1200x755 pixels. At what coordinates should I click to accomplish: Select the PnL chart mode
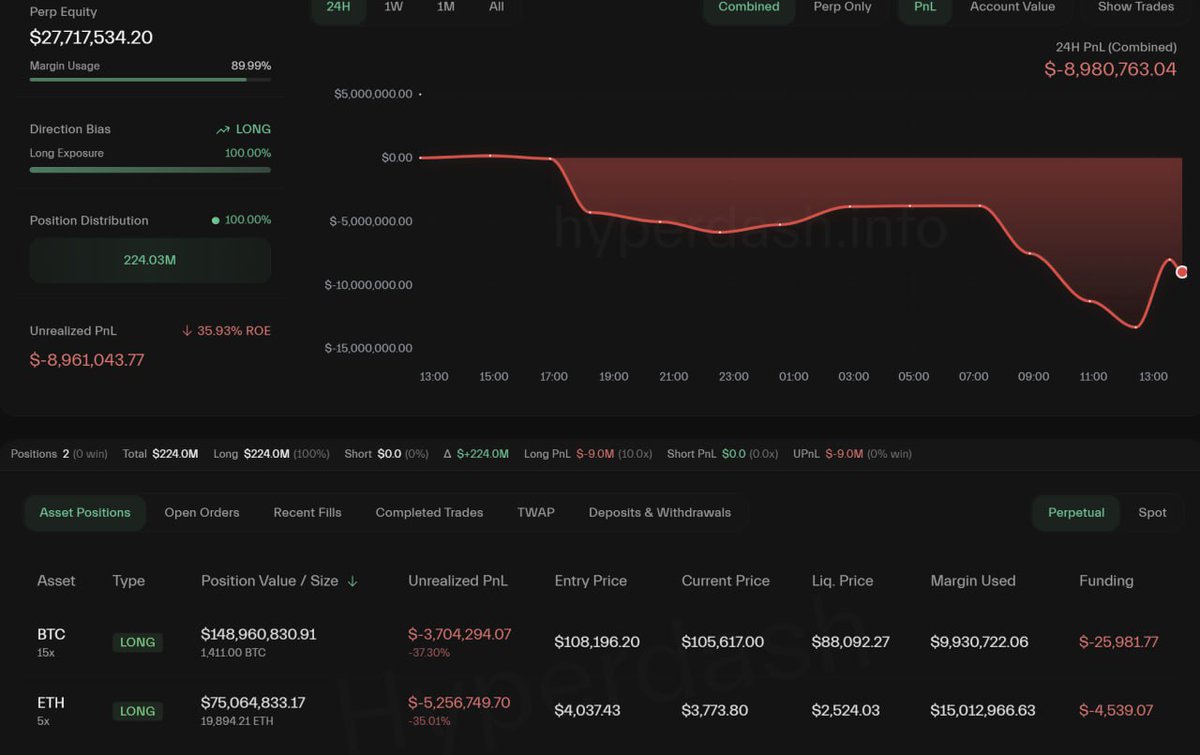[x=925, y=7]
